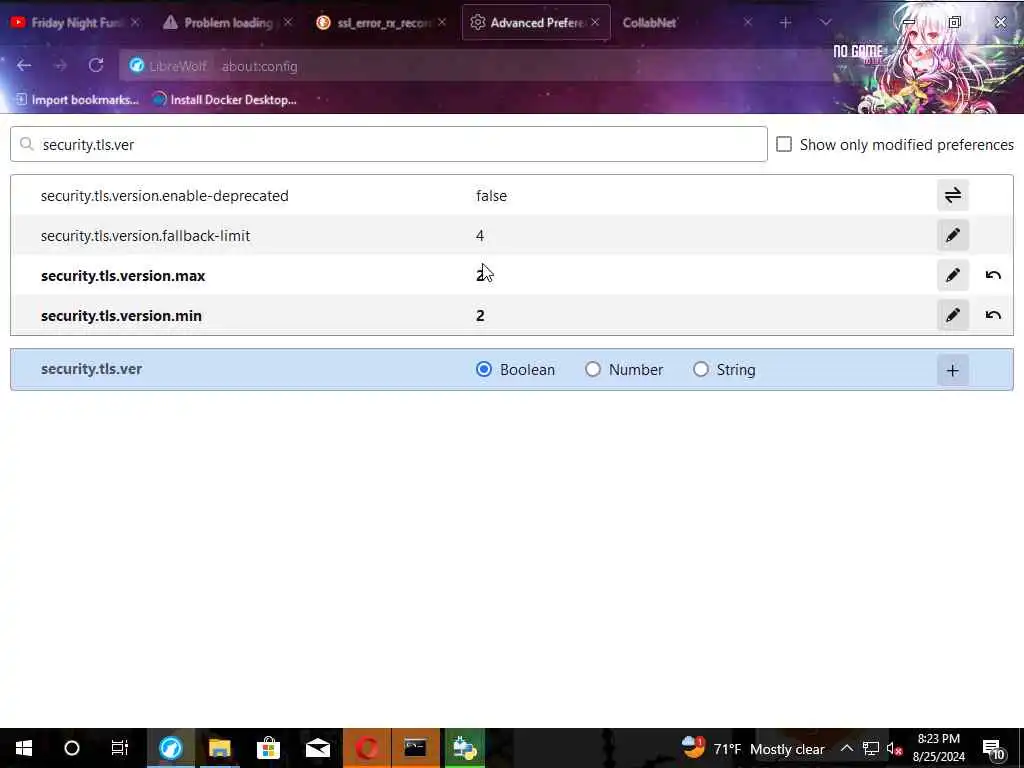Open the terminal window from taskbar
This screenshot has width=1024, height=768.
pyautogui.click(x=415, y=748)
